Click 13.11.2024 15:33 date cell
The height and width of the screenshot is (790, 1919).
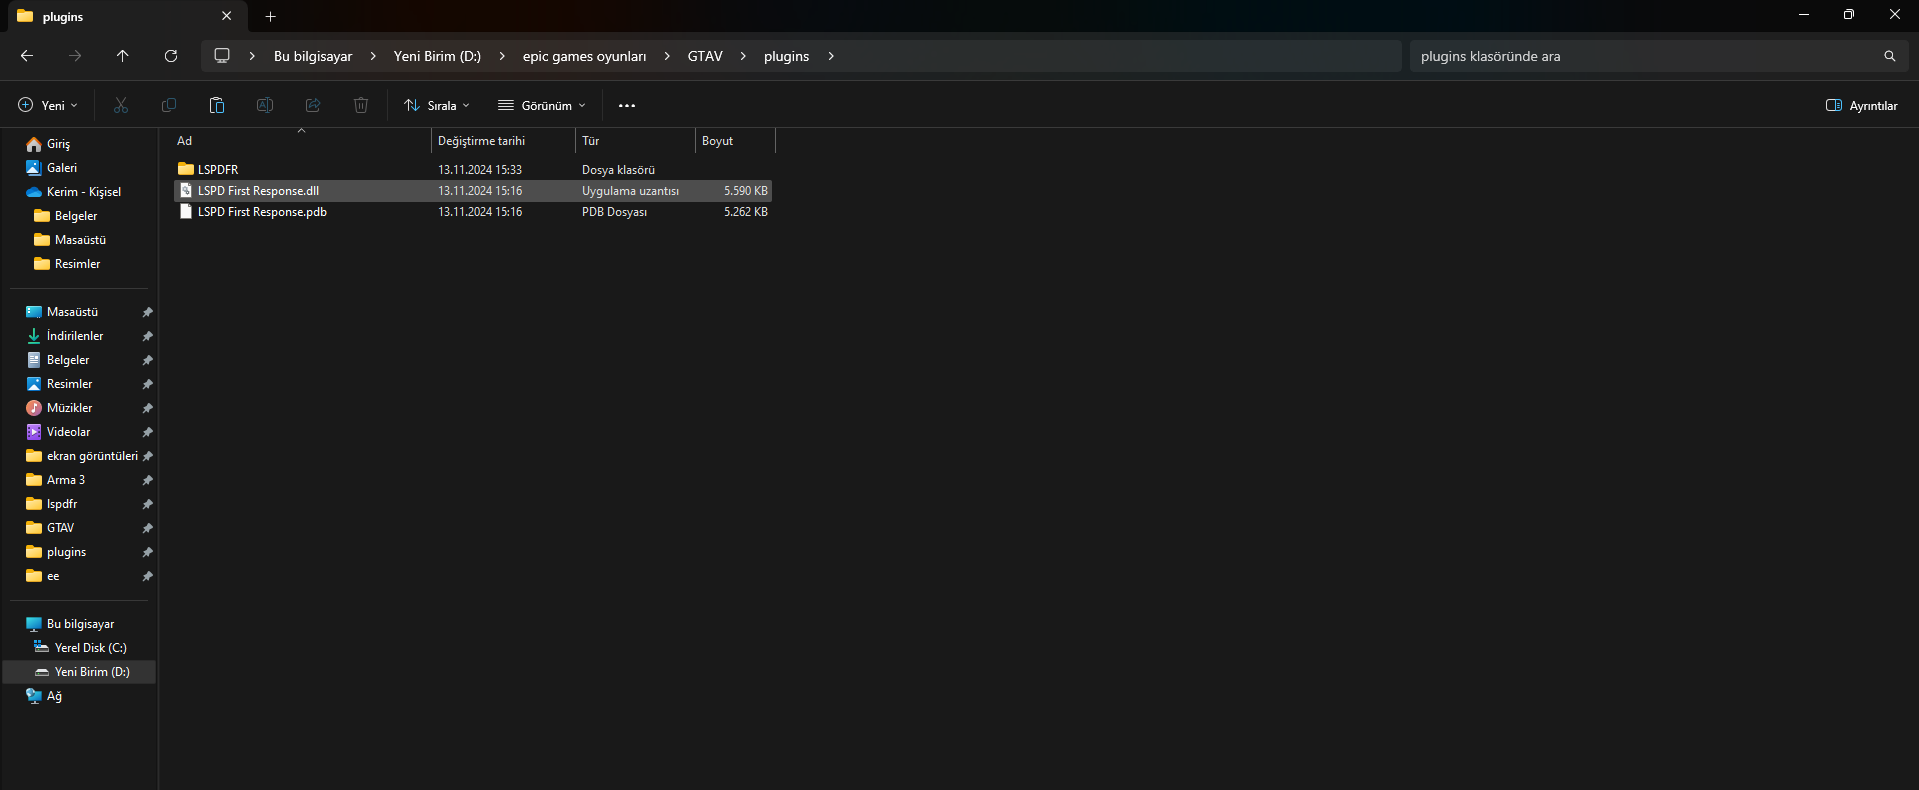pyautogui.click(x=480, y=169)
